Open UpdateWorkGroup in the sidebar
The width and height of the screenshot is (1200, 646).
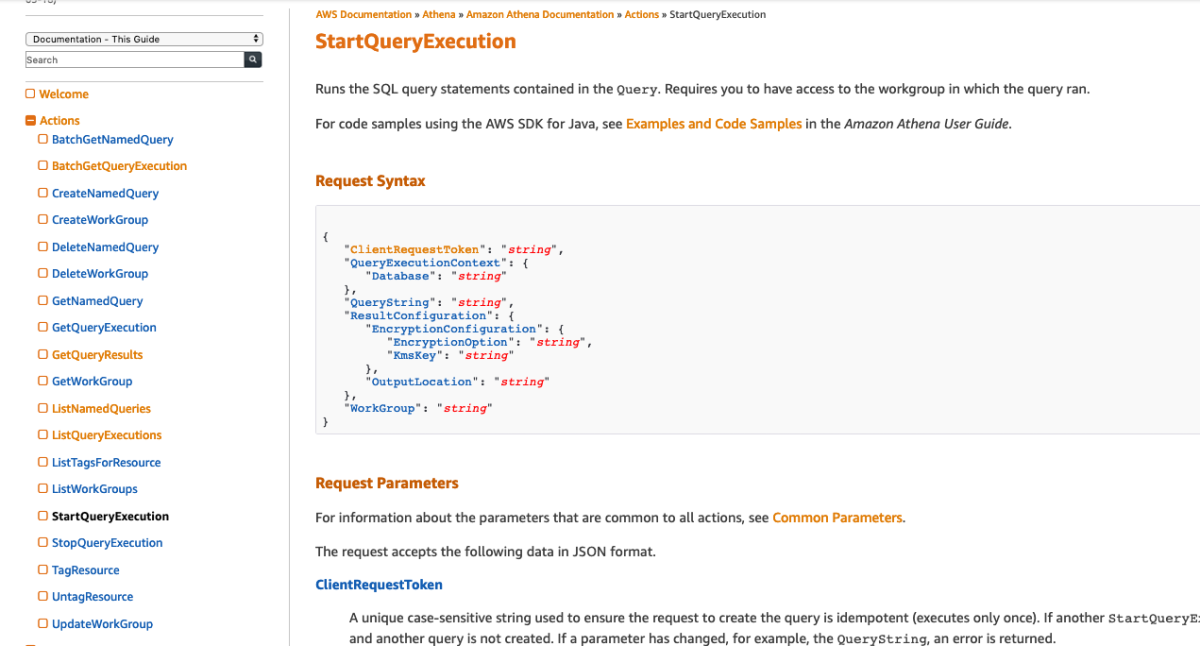pyautogui.click(x=102, y=624)
